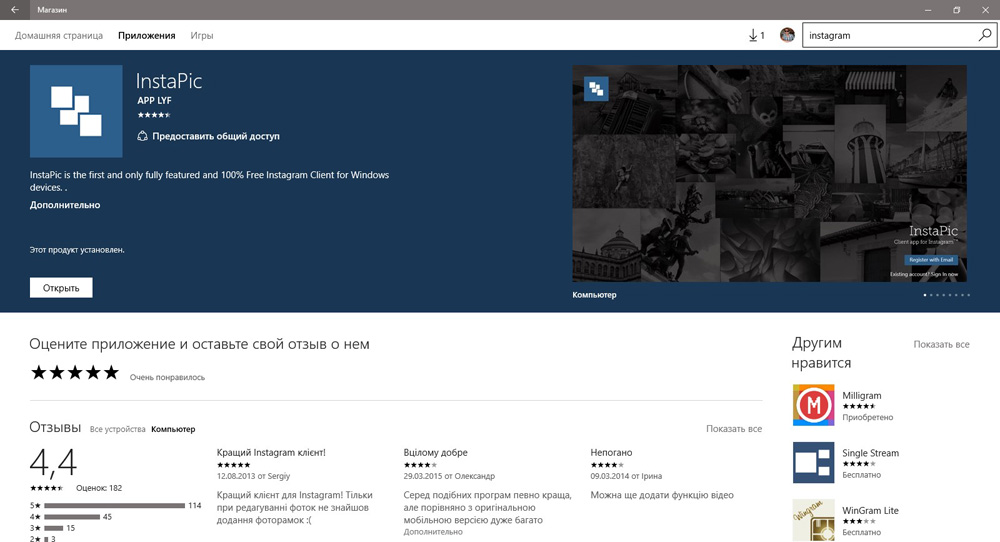Image resolution: width=1000 pixels, height=542 pixels.
Task: Rate the app with the third star
Action: coord(75,372)
